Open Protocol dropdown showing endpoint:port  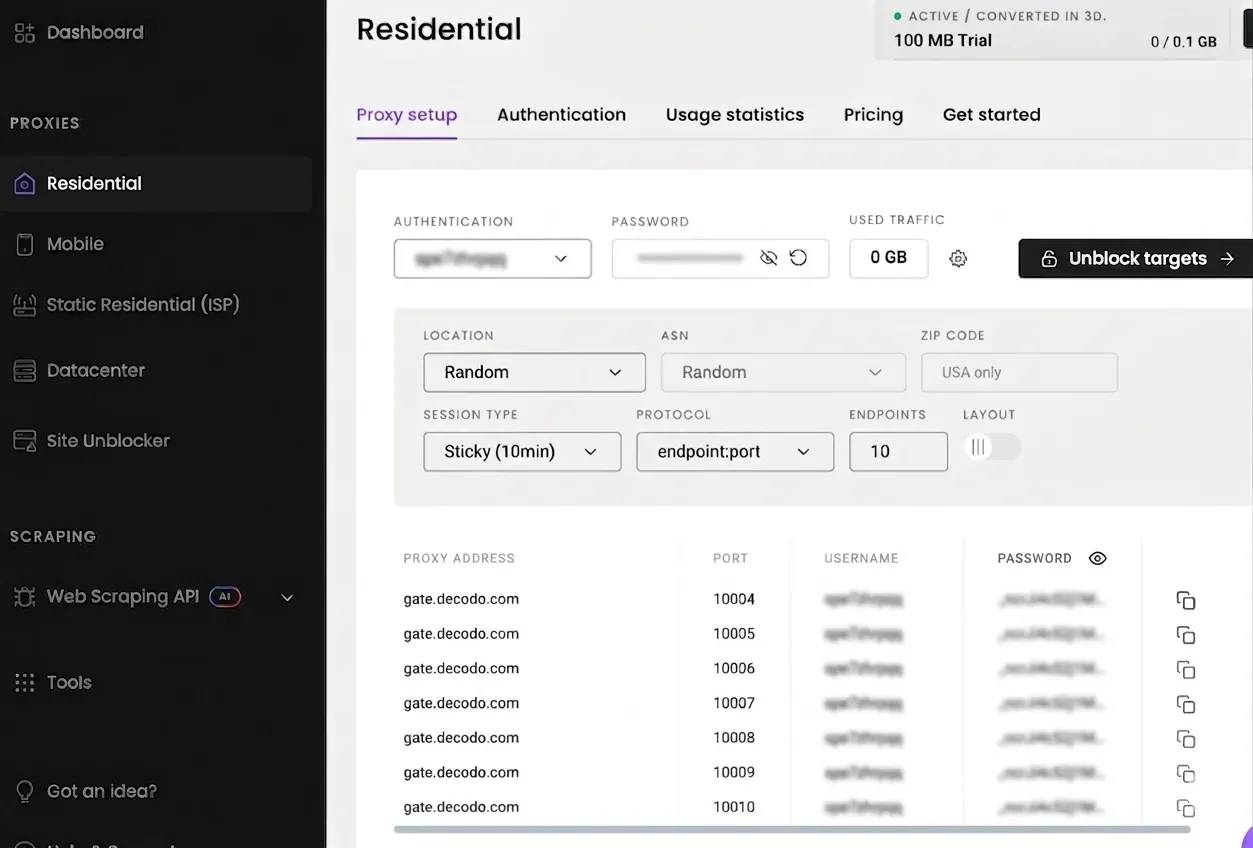pyautogui.click(x=734, y=452)
